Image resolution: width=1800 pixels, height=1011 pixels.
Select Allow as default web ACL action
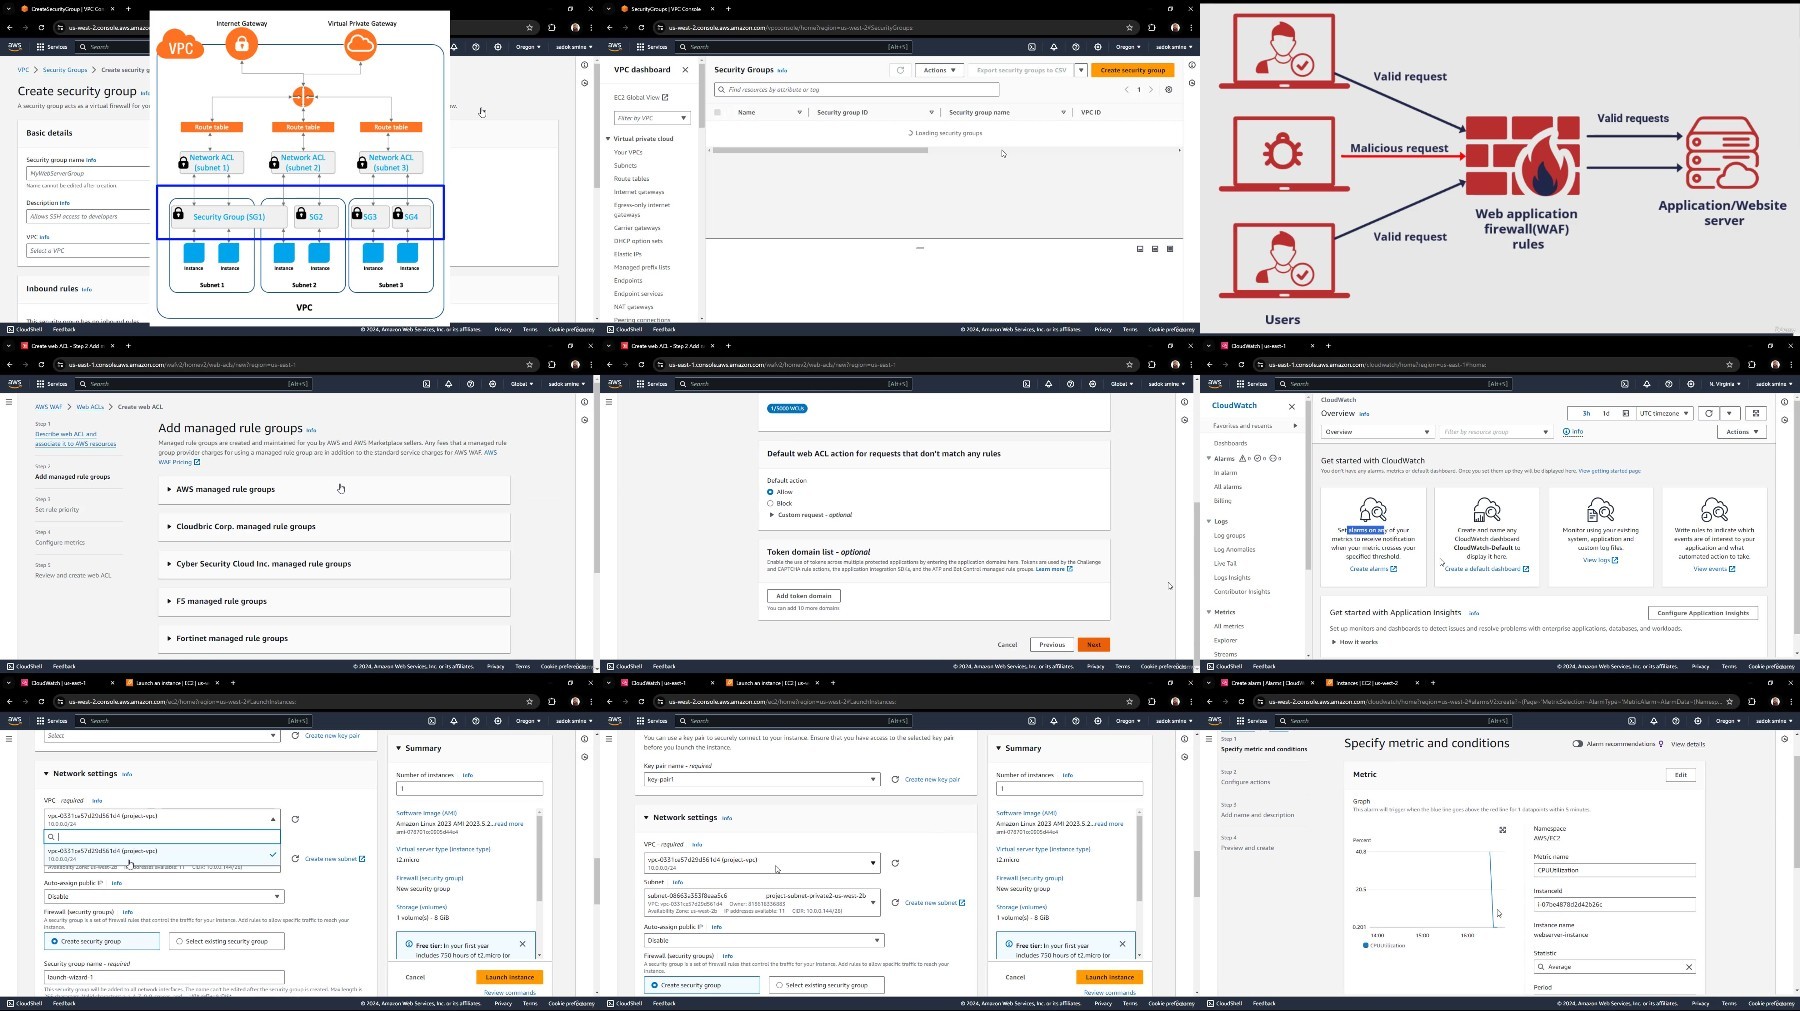tap(770, 492)
